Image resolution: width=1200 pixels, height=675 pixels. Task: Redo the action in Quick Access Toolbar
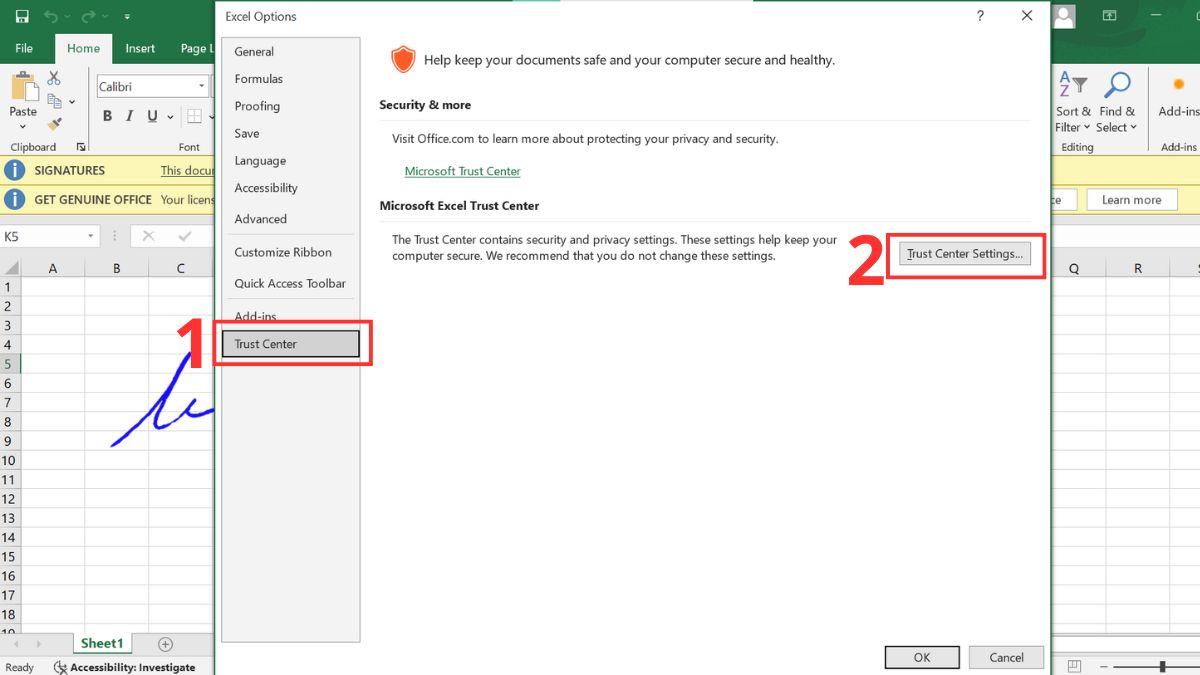pos(88,17)
